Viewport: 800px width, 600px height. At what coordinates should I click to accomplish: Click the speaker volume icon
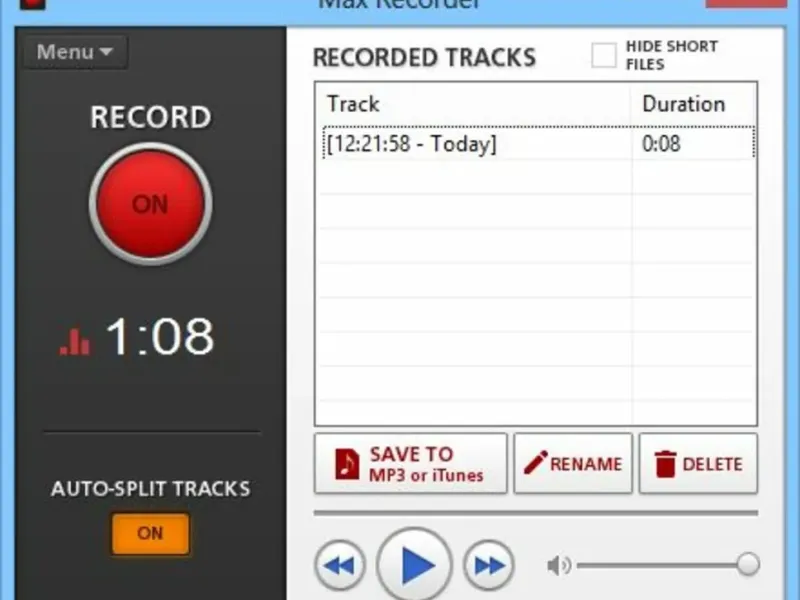[x=559, y=565]
